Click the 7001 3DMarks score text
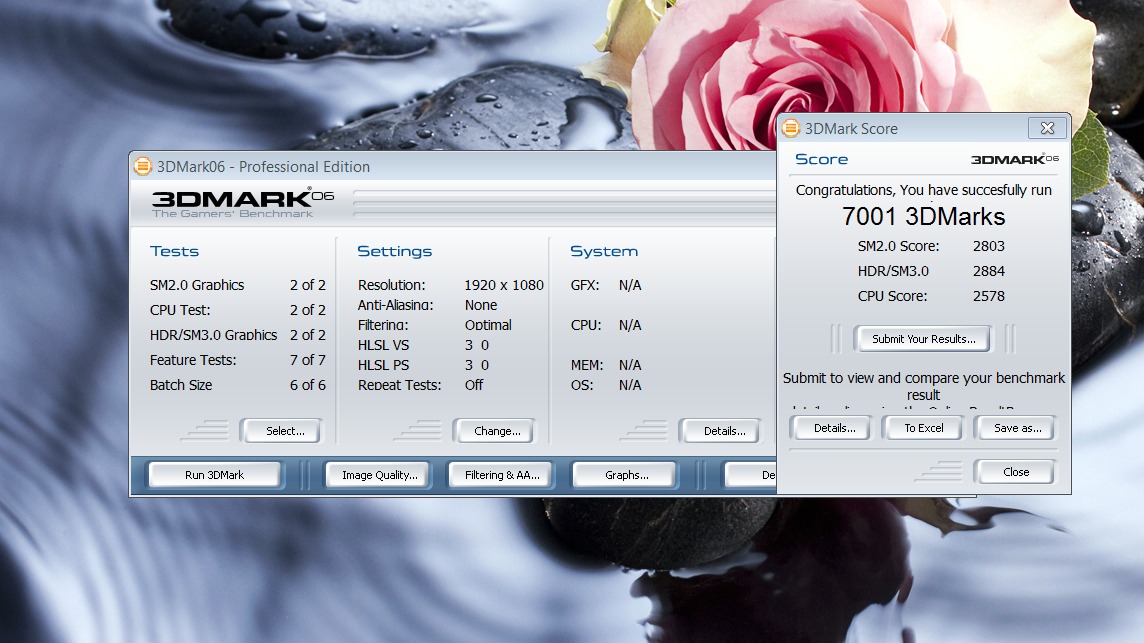This screenshot has height=643, width=1144. click(x=923, y=217)
